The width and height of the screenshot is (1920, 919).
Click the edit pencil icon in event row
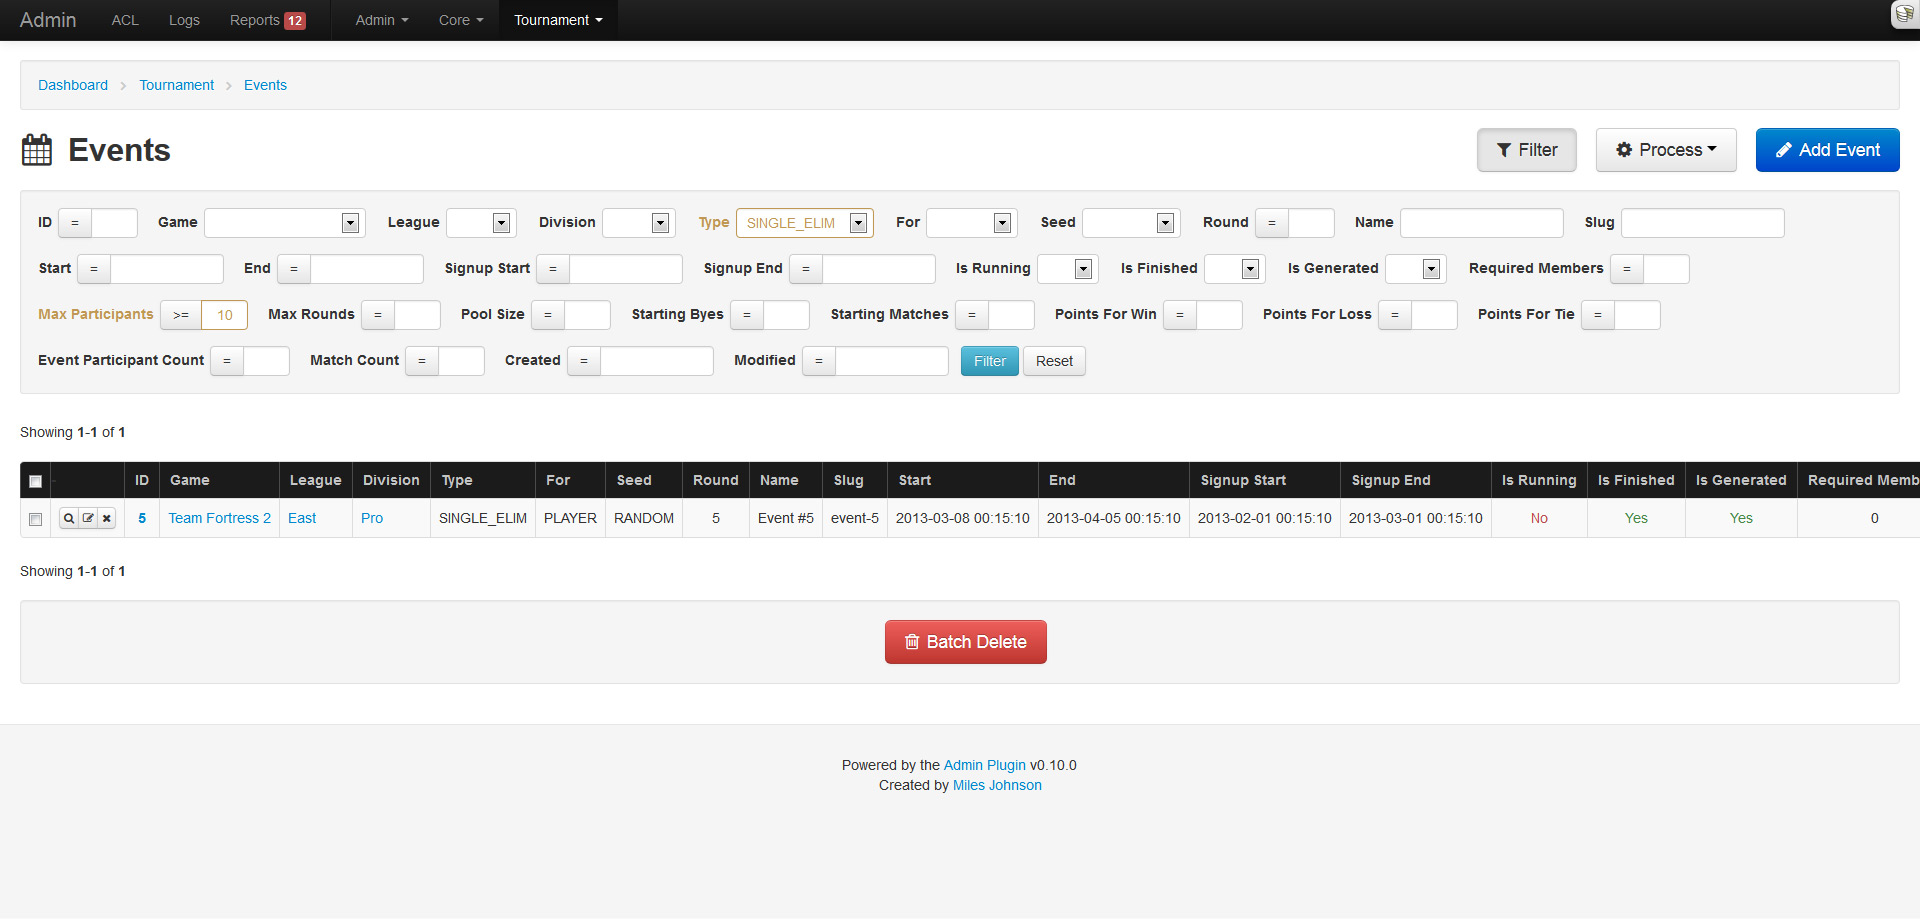(x=88, y=518)
